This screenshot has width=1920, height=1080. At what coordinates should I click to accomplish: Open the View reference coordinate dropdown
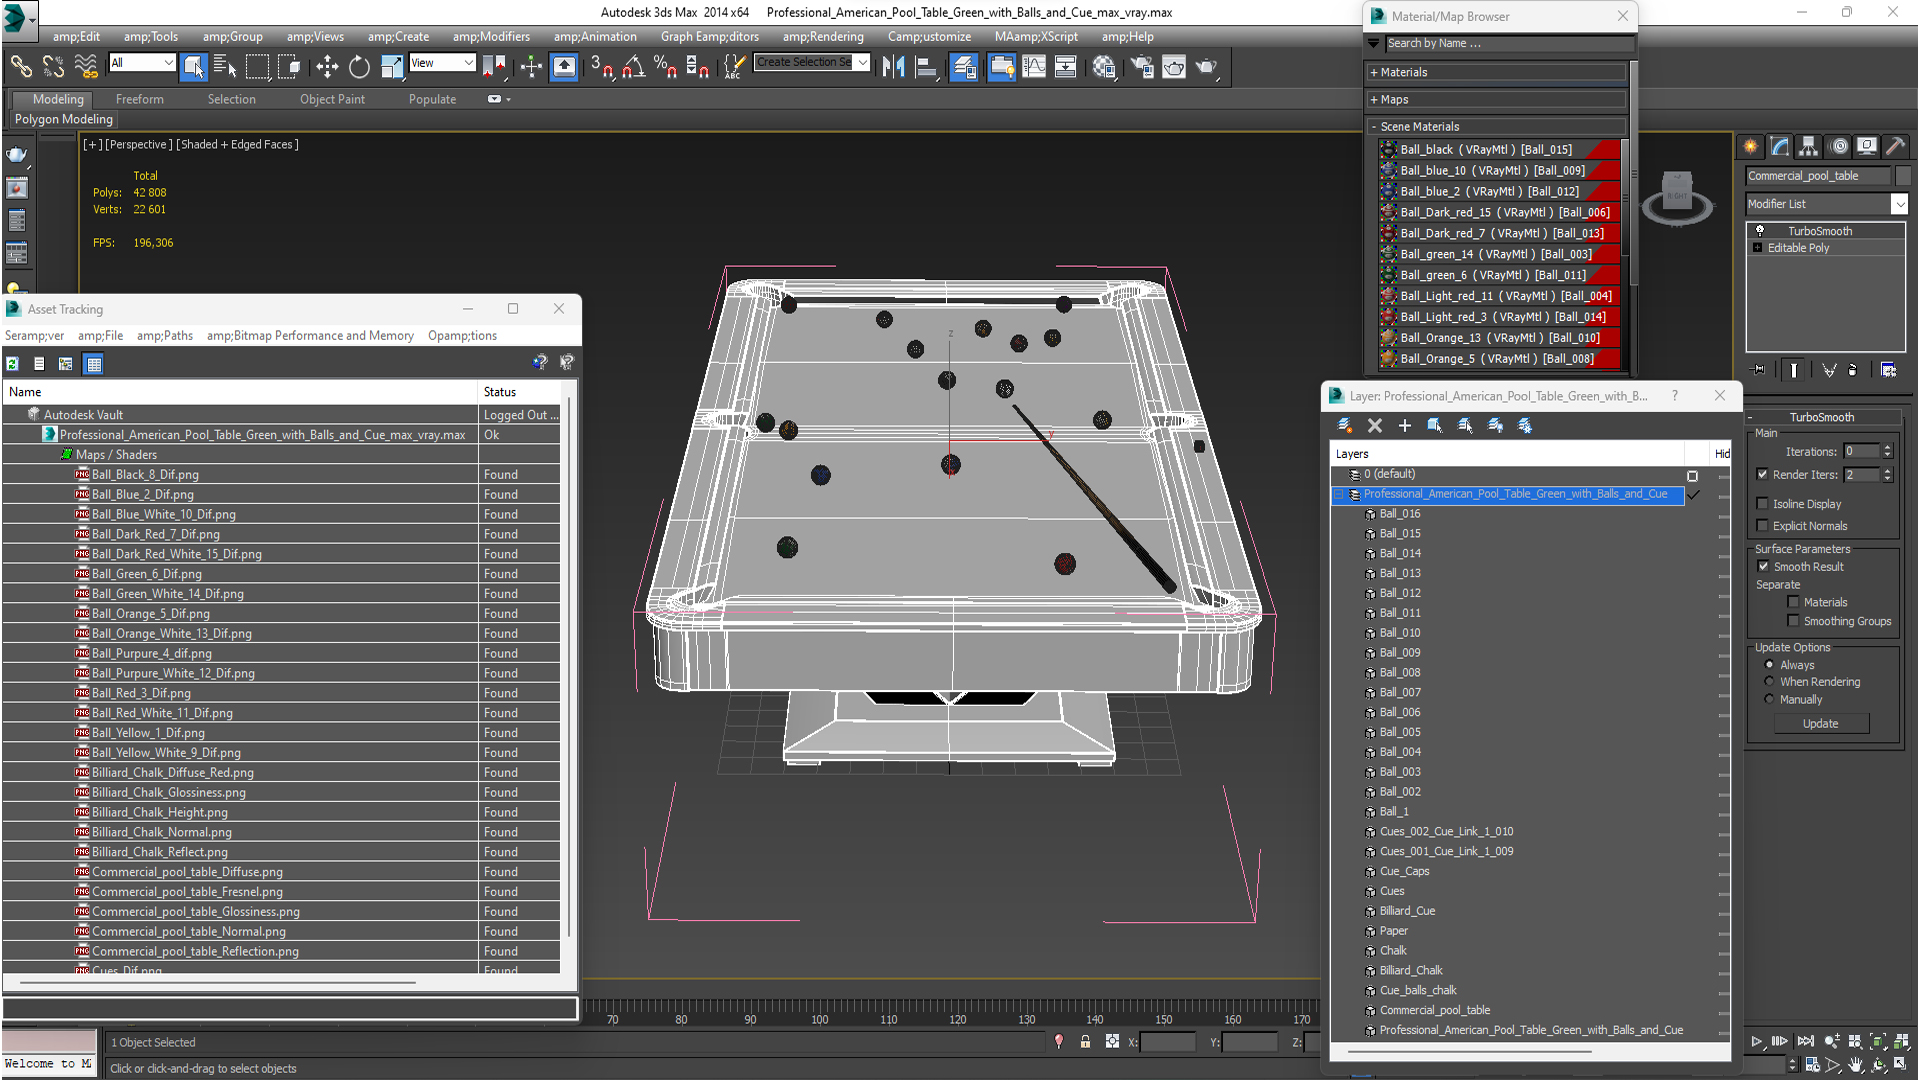(x=442, y=63)
